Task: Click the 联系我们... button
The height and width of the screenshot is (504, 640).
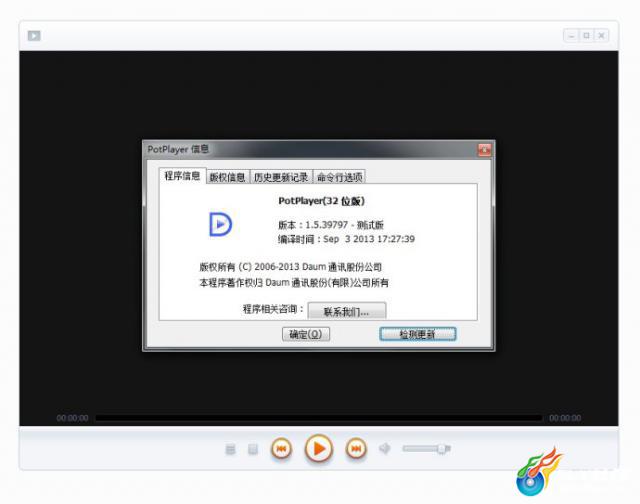Action: (x=347, y=311)
